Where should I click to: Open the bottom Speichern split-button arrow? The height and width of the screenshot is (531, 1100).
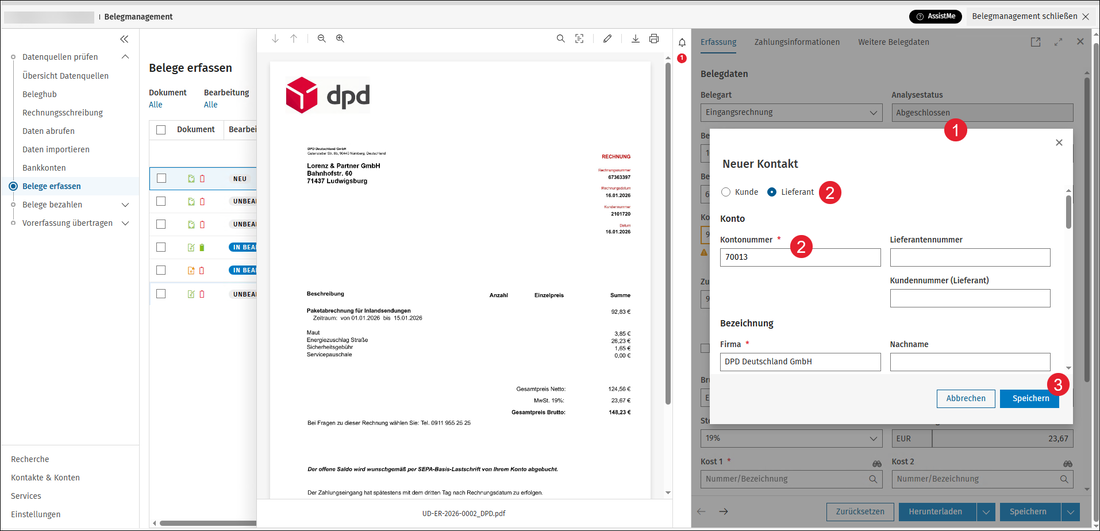pyautogui.click(x=1071, y=511)
